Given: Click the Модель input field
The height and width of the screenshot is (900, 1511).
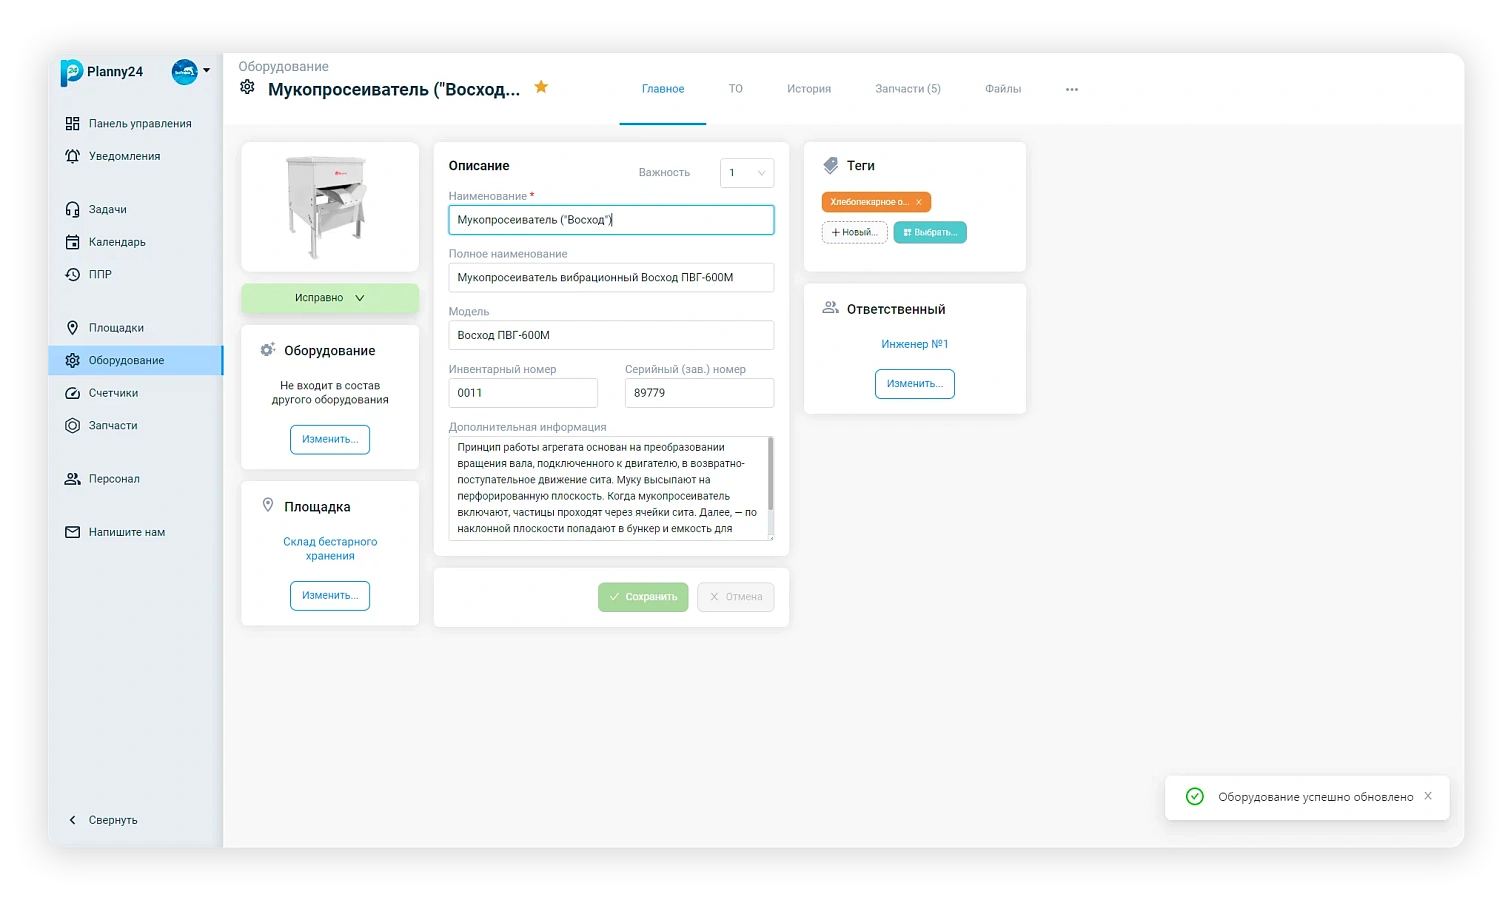Looking at the screenshot, I should pyautogui.click(x=611, y=335).
